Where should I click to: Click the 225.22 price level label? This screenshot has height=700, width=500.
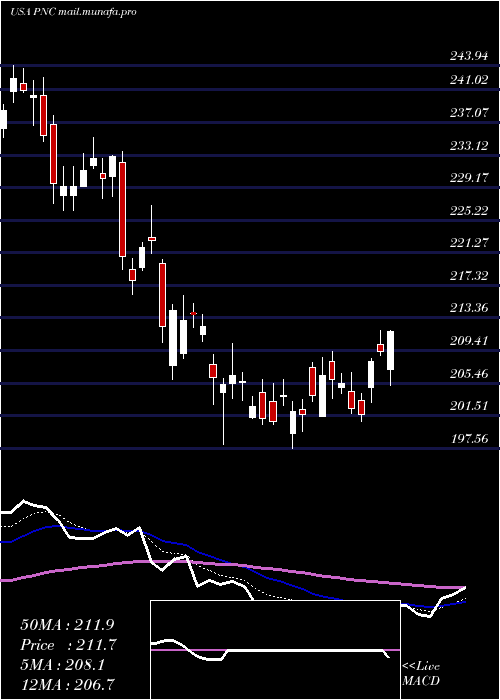point(468,211)
